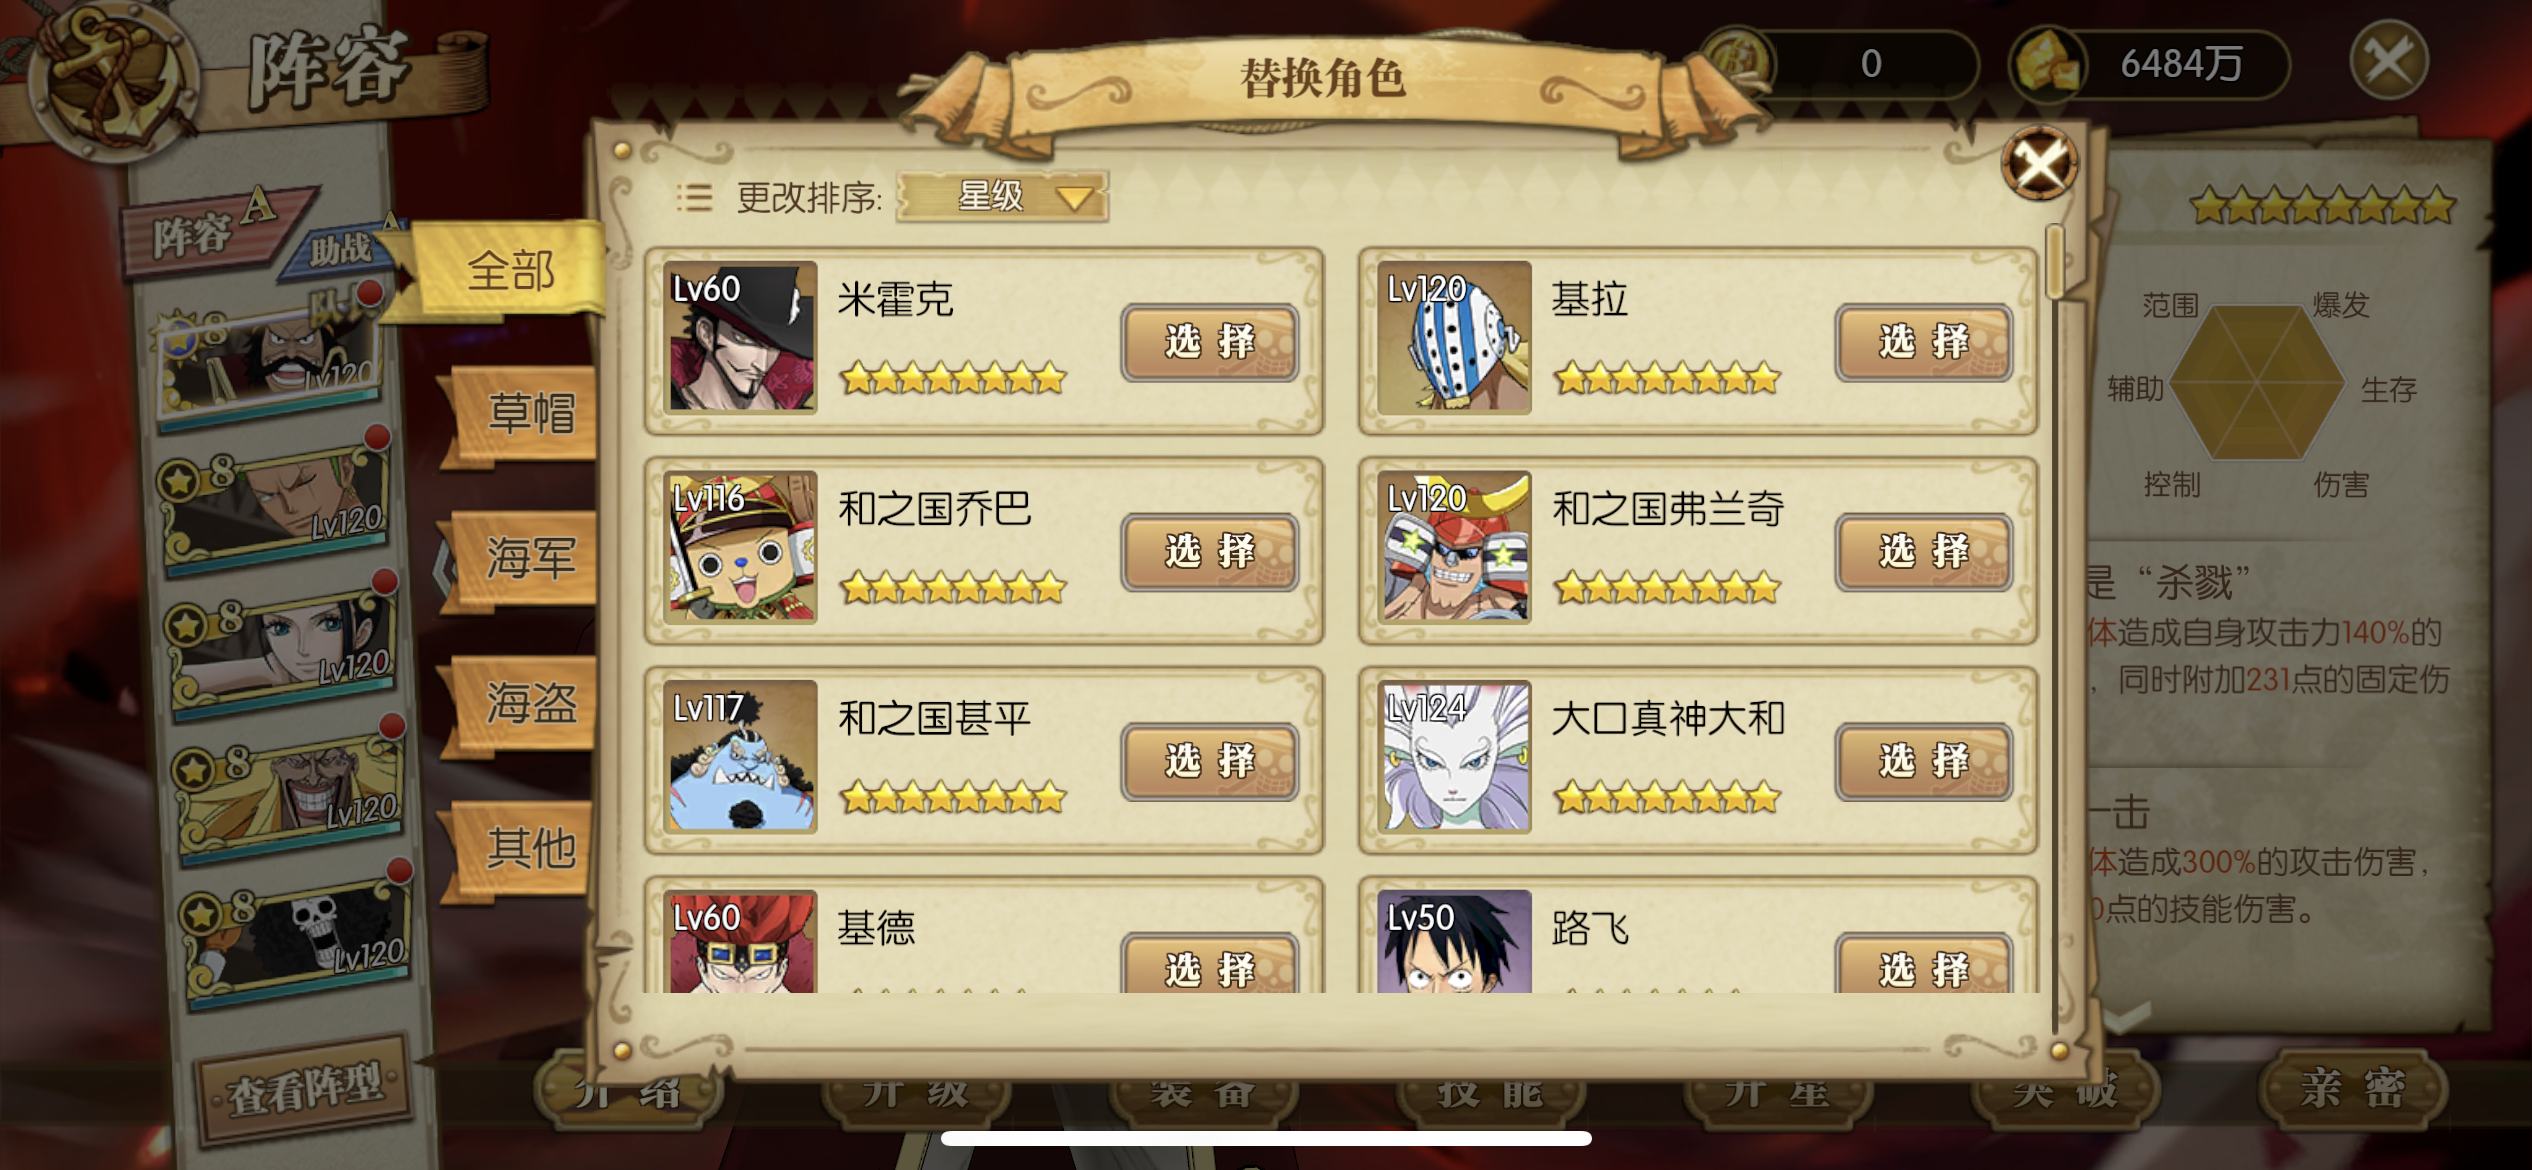Screen dimensions: 2532x1170
Task: Tap the sort list icon beside 更改排序
Action: tap(694, 197)
